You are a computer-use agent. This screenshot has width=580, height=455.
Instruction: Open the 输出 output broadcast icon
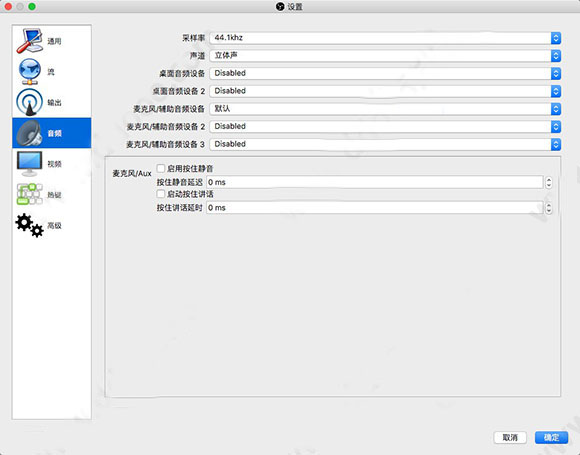click(30, 102)
